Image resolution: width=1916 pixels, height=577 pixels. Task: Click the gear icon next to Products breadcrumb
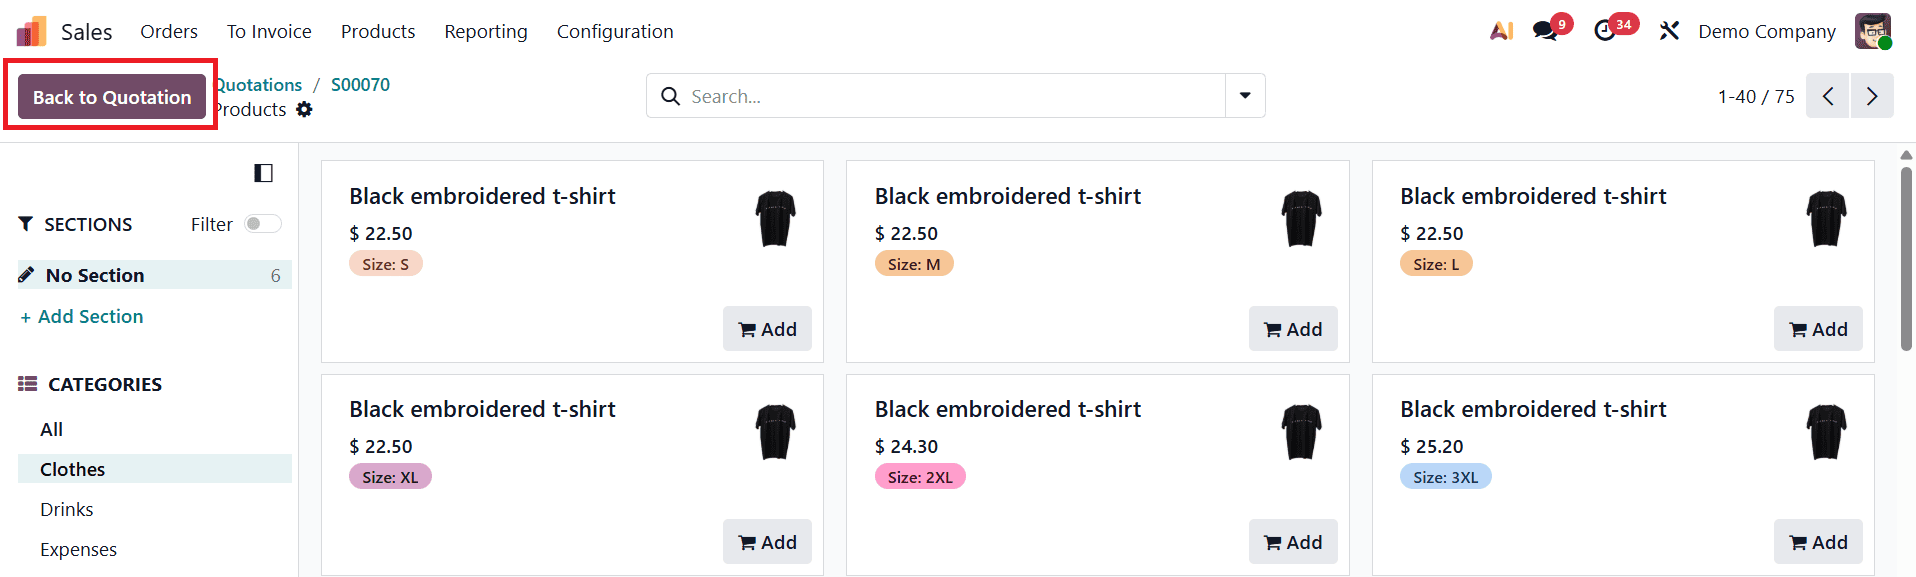[x=305, y=110]
